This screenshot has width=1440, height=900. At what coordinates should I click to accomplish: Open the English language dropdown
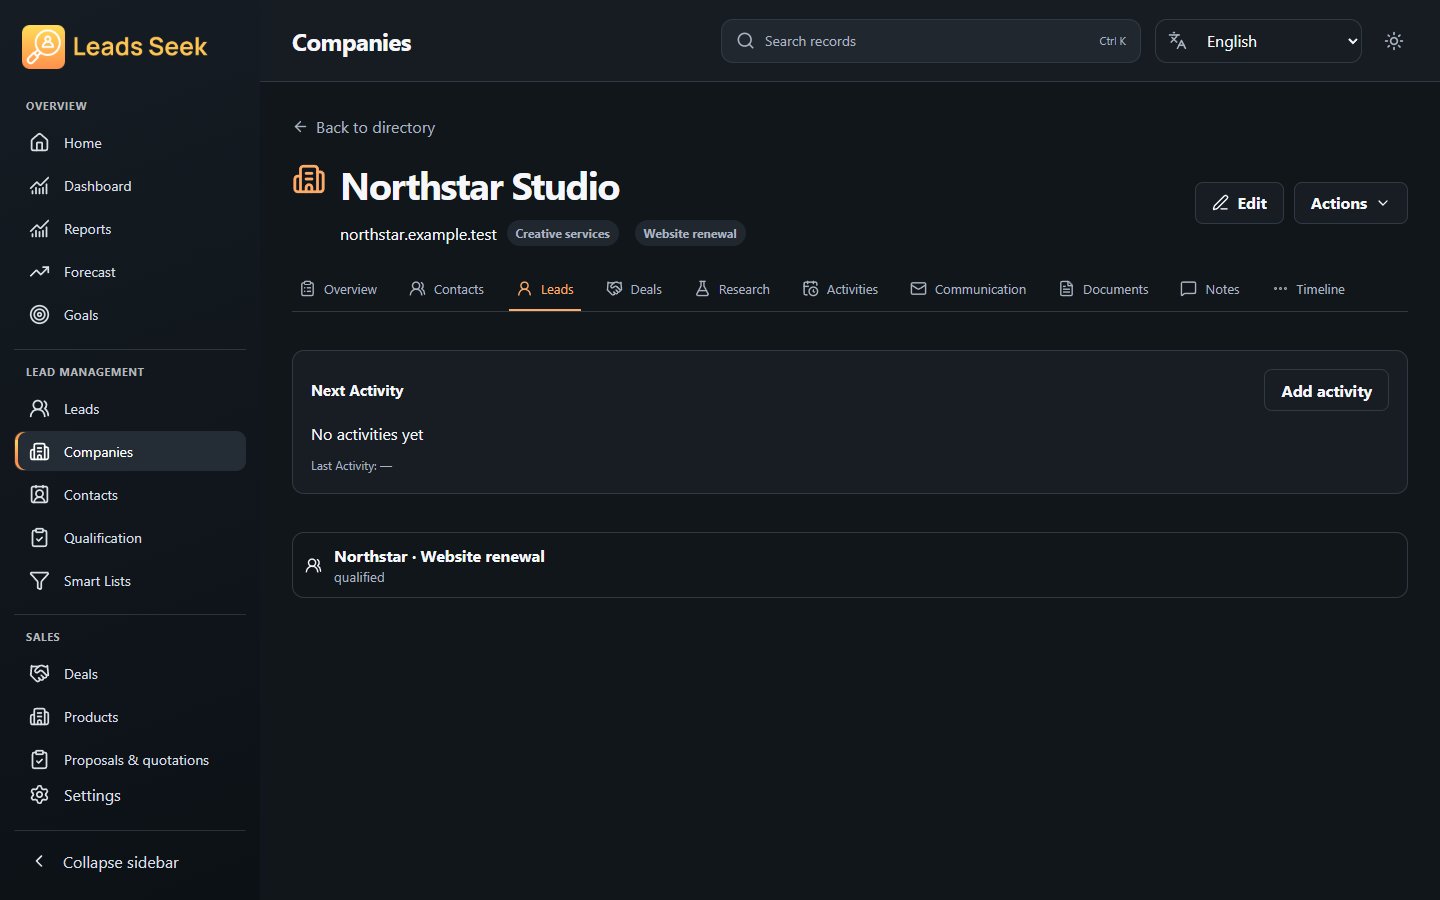click(x=1258, y=41)
